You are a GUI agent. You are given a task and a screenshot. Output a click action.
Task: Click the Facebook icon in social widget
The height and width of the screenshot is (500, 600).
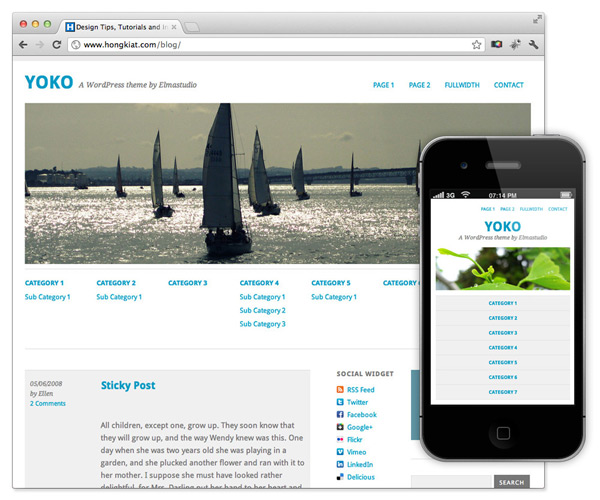pyautogui.click(x=340, y=414)
